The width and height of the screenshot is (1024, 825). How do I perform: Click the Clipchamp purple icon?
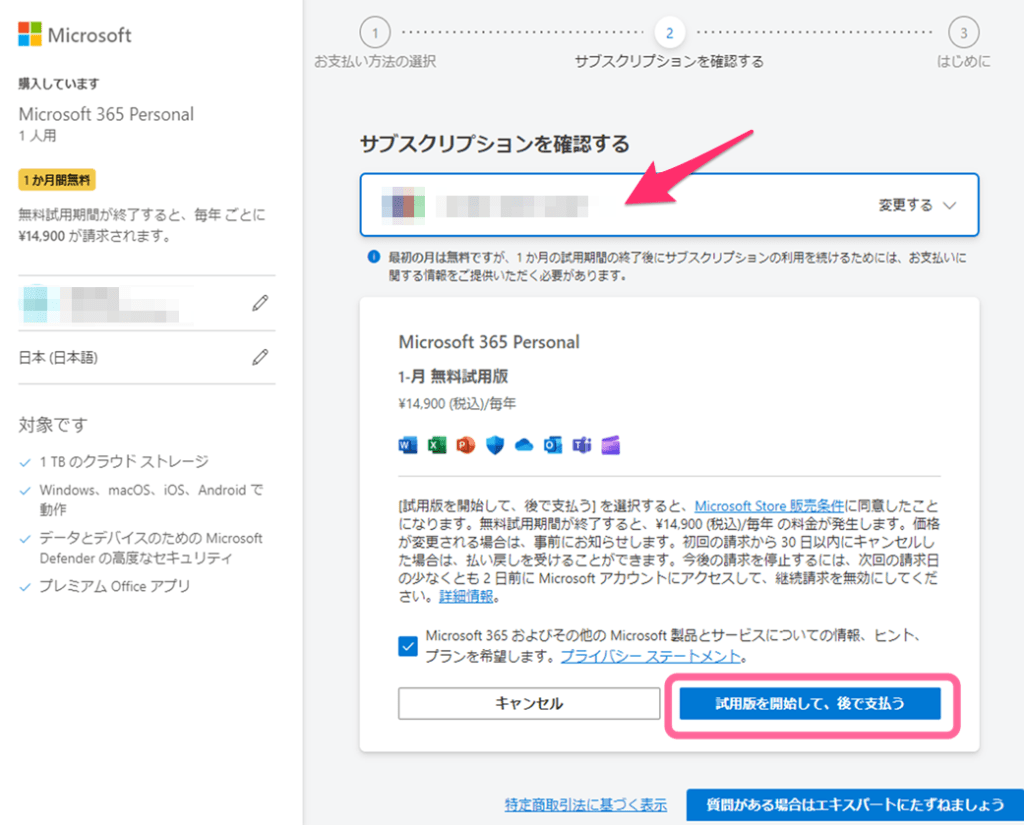pyautogui.click(x=611, y=445)
